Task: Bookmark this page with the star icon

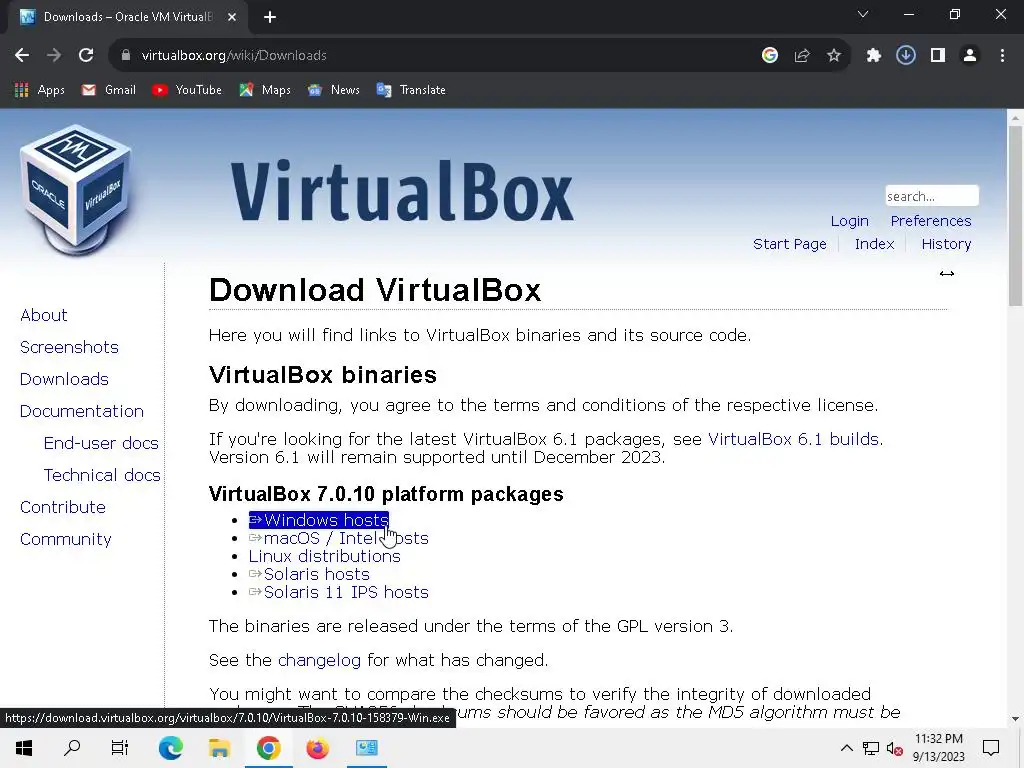Action: (834, 56)
